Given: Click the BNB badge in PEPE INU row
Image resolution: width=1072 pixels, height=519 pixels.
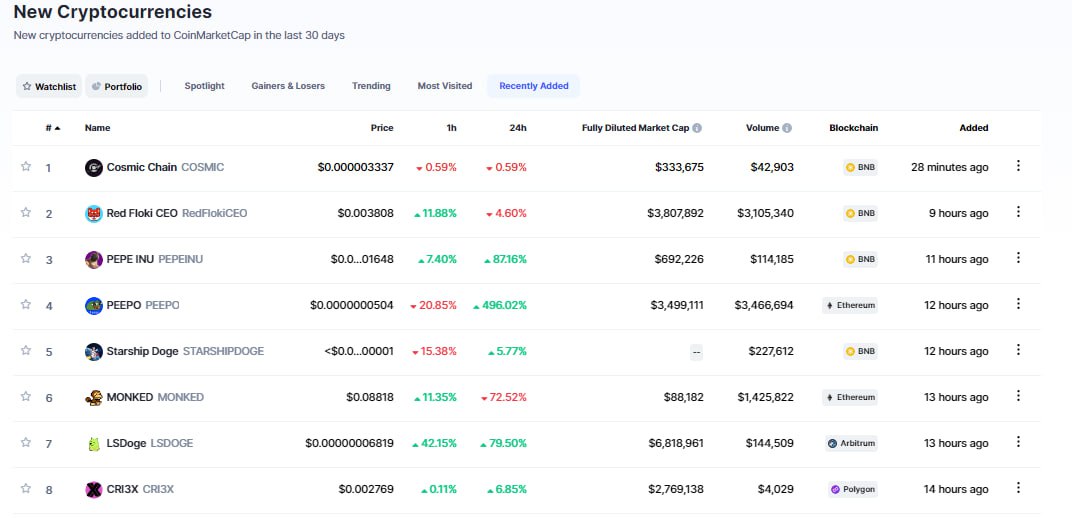Looking at the screenshot, I should pyautogui.click(x=860, y=259).
